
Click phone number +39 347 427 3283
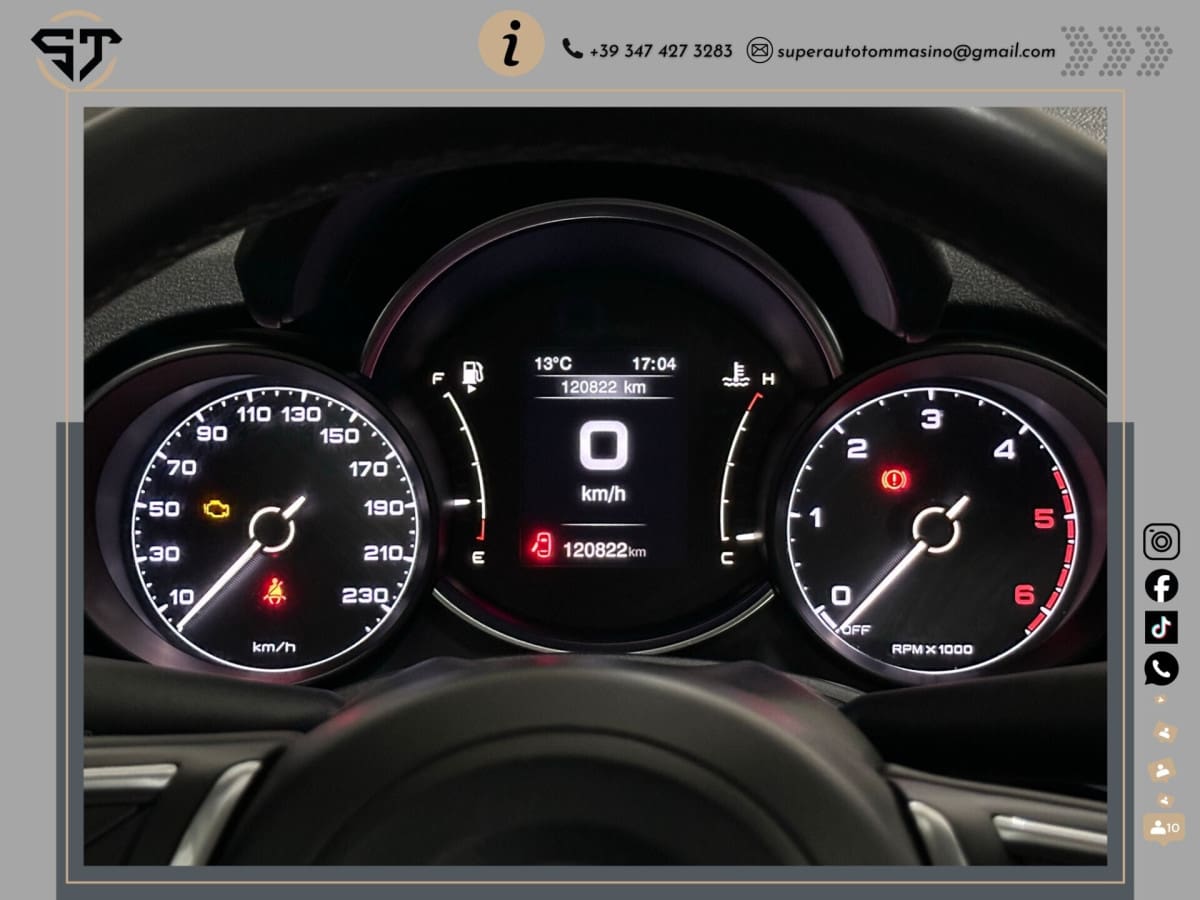(660, 51)
